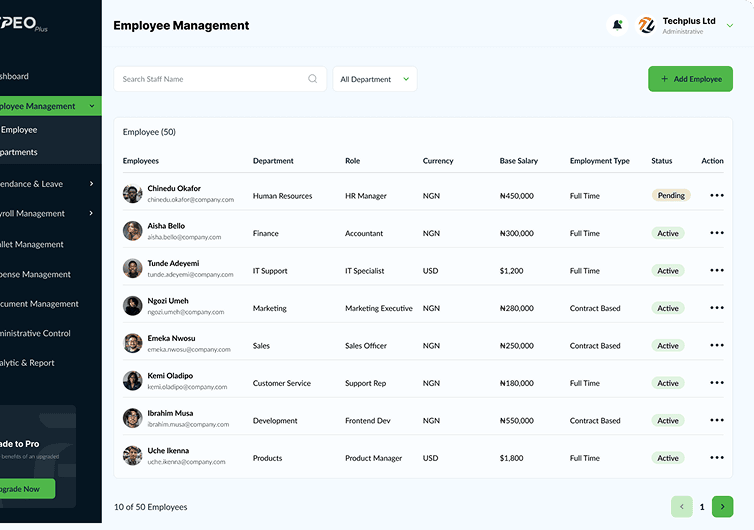Click Ibrahim Musa's avatar photo
Image resolution: width=754 pixels, height=530 pixels.
[x=133, y=418]
